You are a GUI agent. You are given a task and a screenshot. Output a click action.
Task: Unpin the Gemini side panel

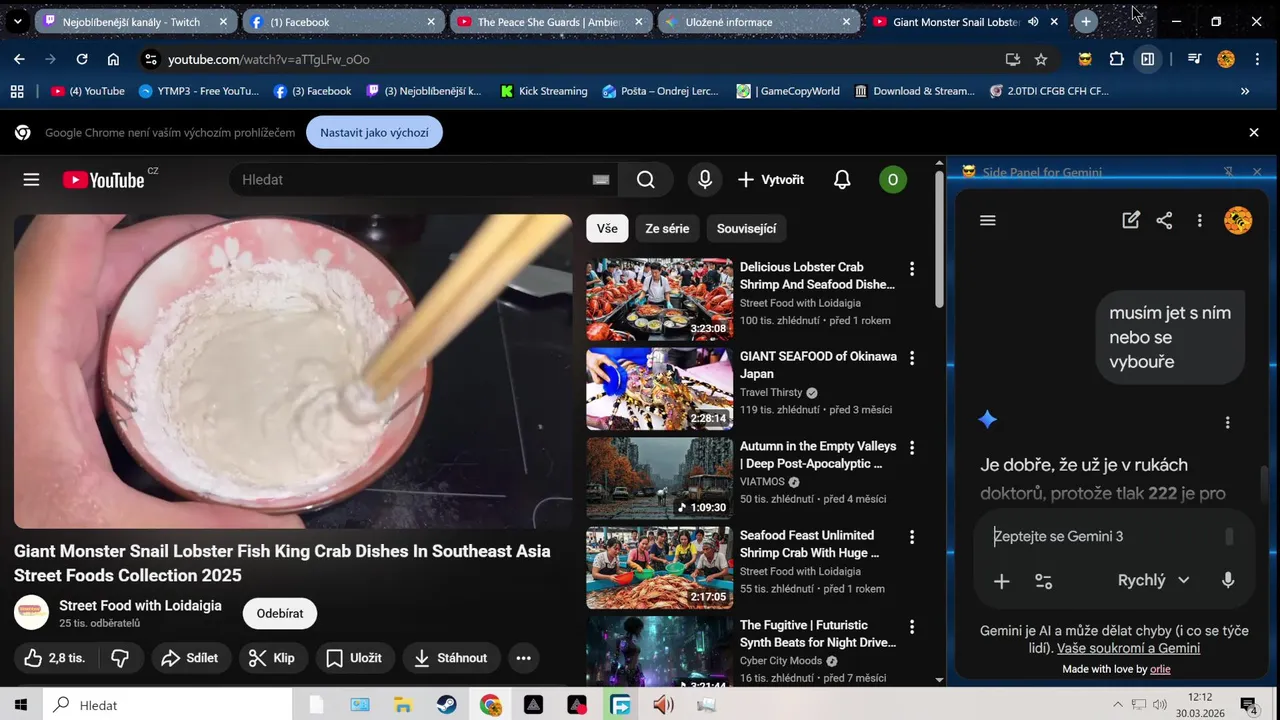pos(1229,172)
